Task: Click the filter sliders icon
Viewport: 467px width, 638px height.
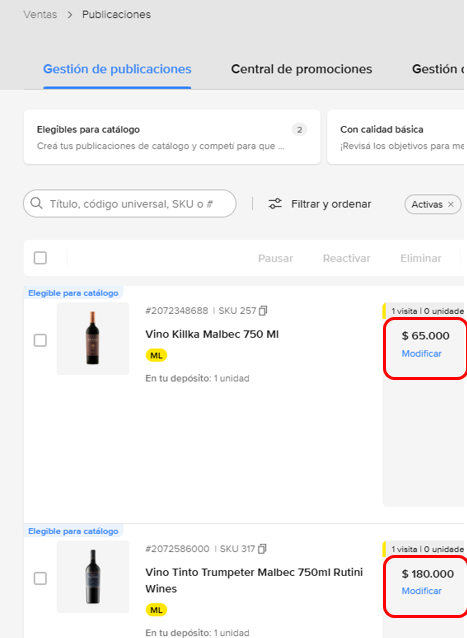Action: (x=275, y=203)
